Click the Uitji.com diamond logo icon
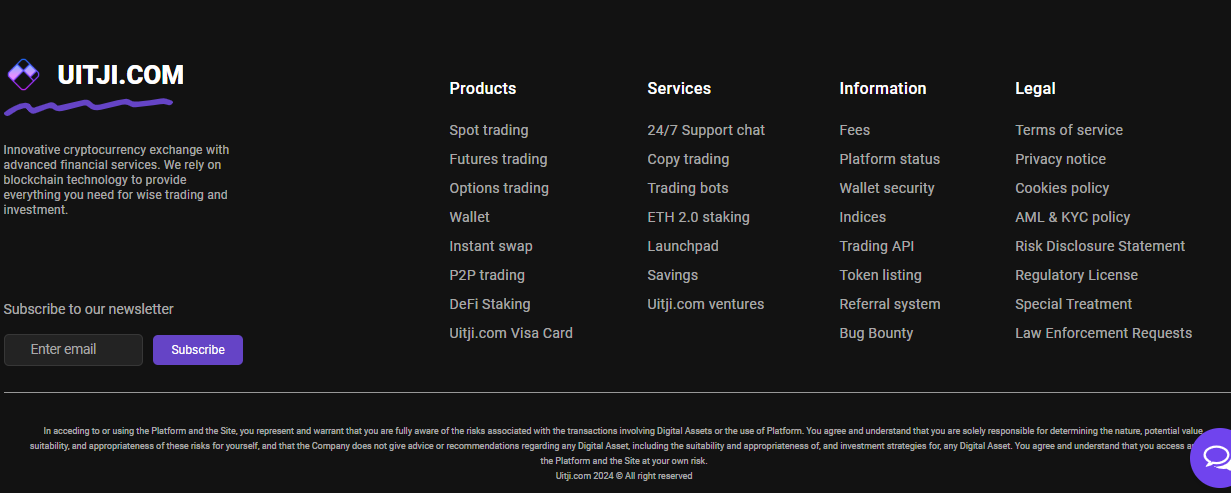 click(23, 75)
